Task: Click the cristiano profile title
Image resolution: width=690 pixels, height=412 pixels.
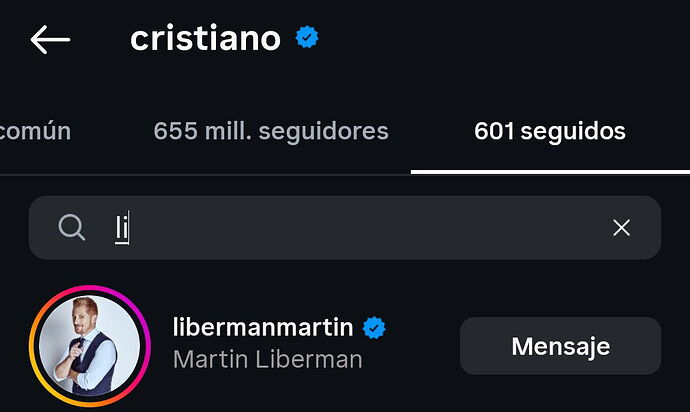Action: coord(206,38)
